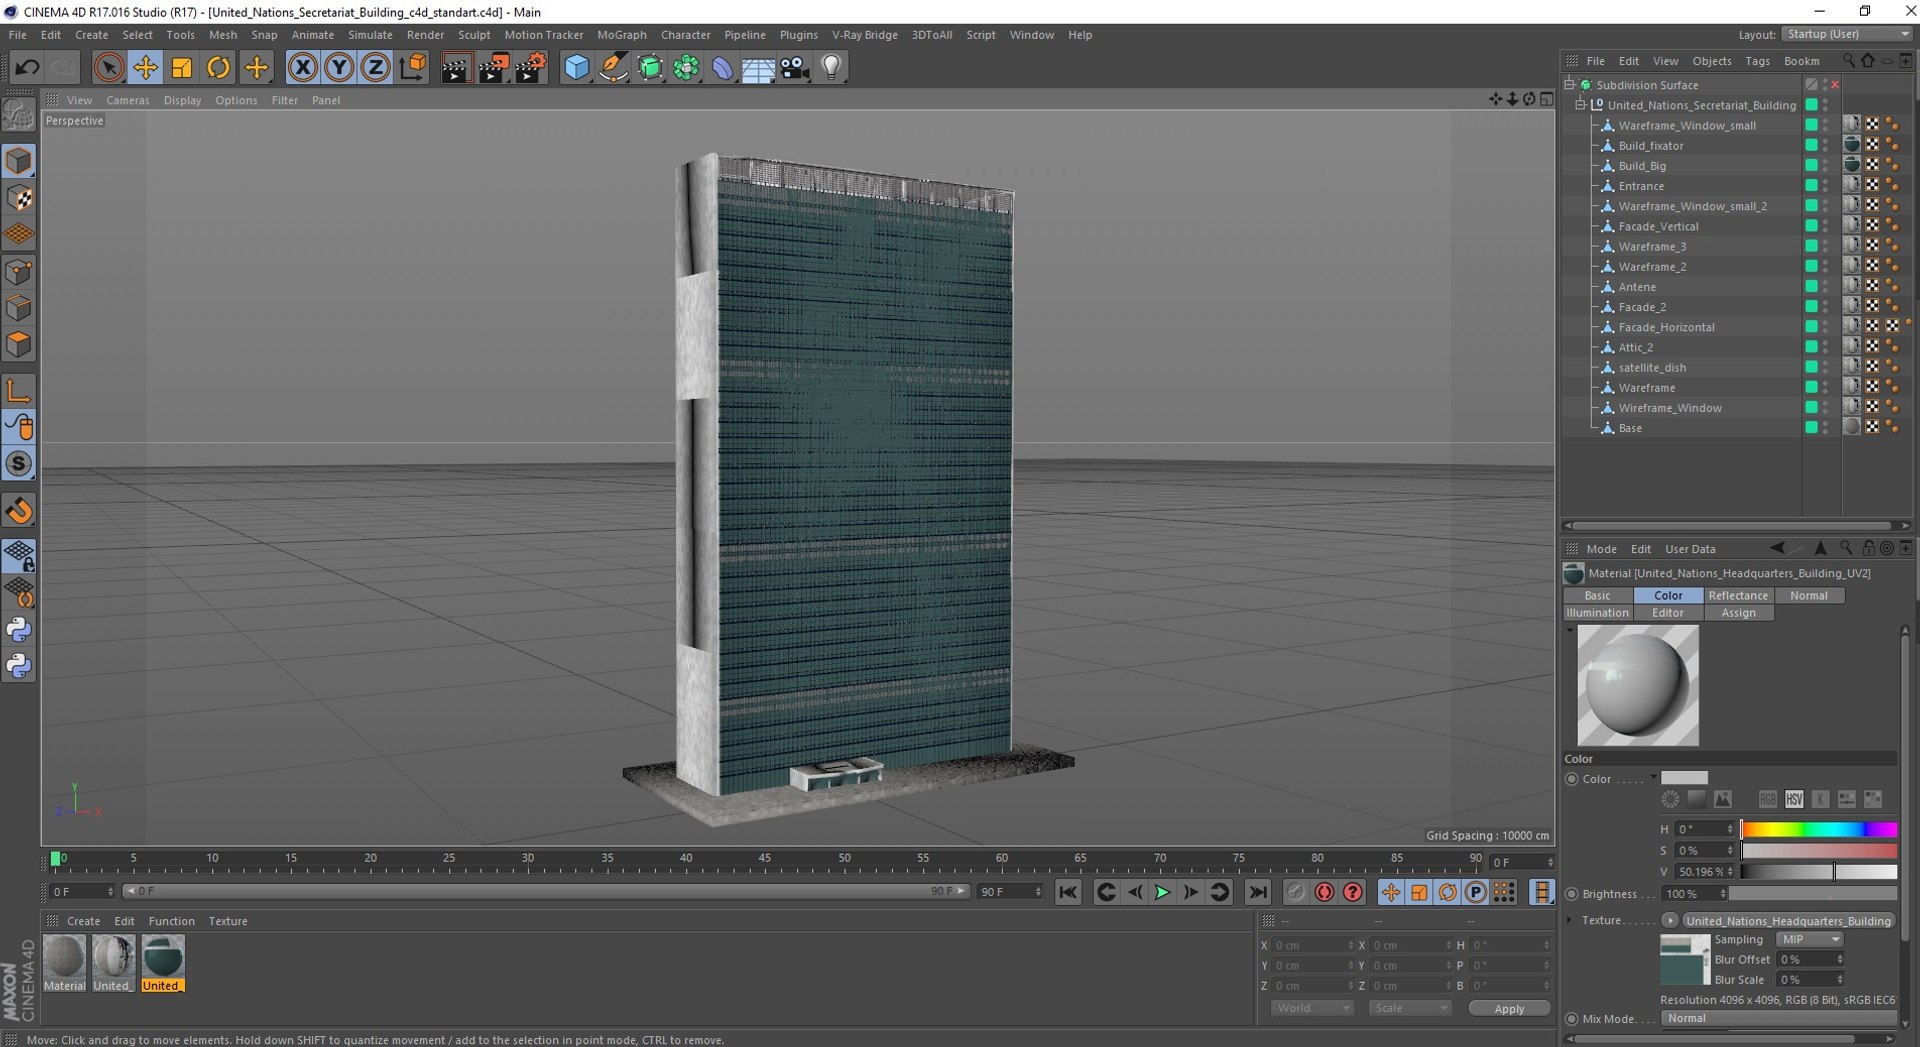
Task: Click the question mark keyframe selection icon
Action: coord(1353,892)
